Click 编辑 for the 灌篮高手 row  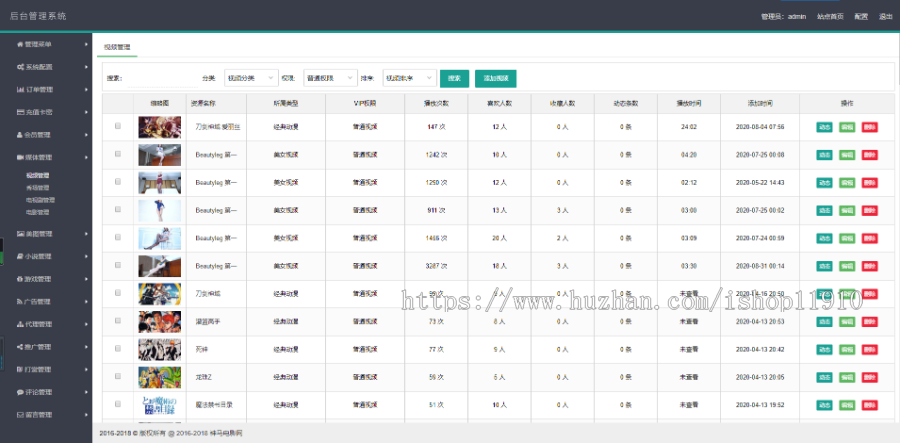[847, 321]
